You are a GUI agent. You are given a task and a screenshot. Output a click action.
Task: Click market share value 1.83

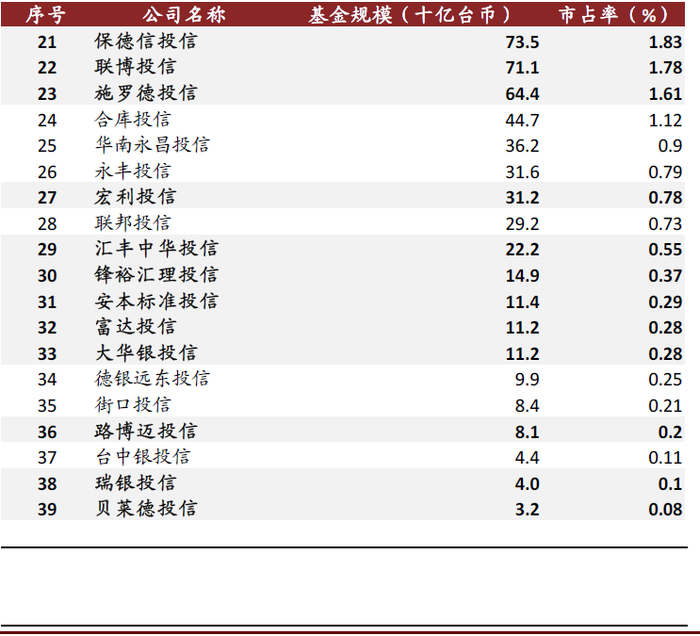click(665, 42)
